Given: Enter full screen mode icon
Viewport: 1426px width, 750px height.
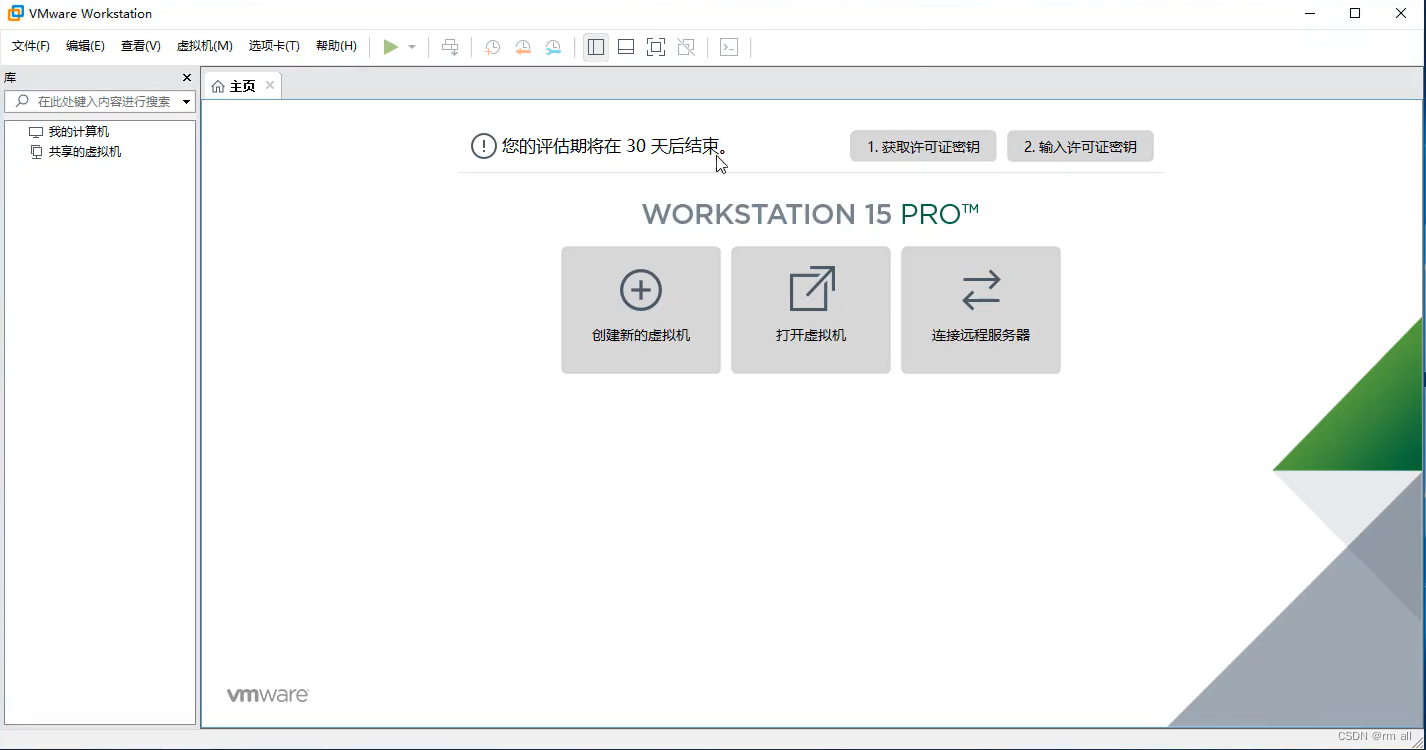Looking at the screenshot, I should 656,47.
